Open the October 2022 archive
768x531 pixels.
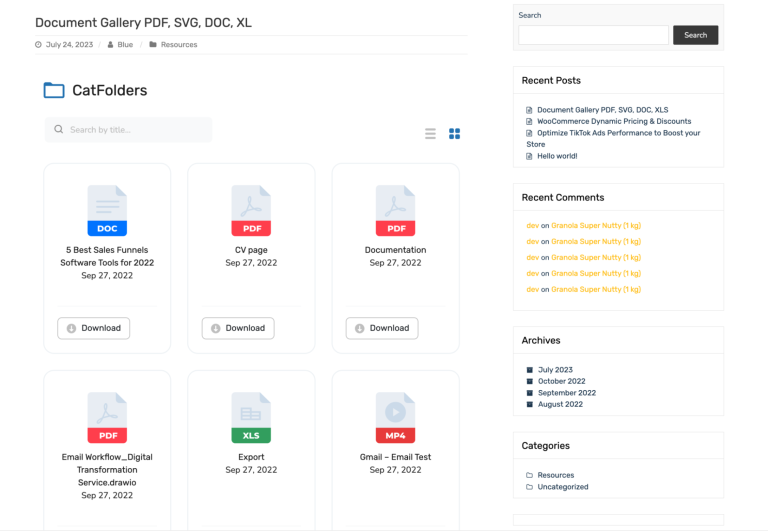[561, 381]
